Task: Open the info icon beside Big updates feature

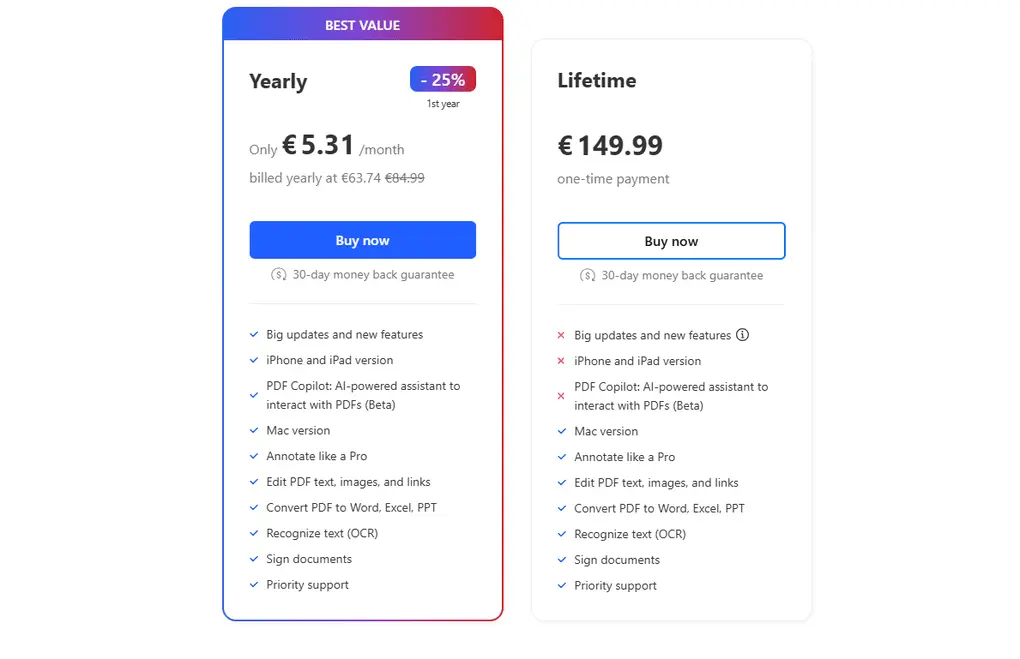Action: click(742, 334)
